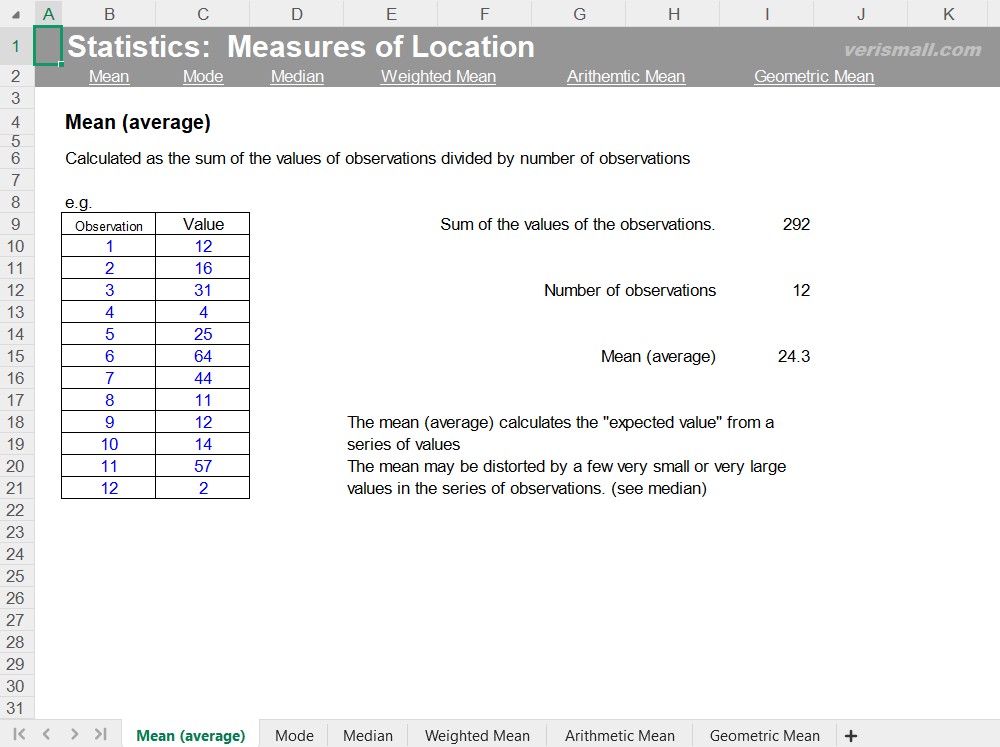Click the Median hyperlink
This screenshot has height=747, width=1000.
pyautogui.click(x=296, y=76)
